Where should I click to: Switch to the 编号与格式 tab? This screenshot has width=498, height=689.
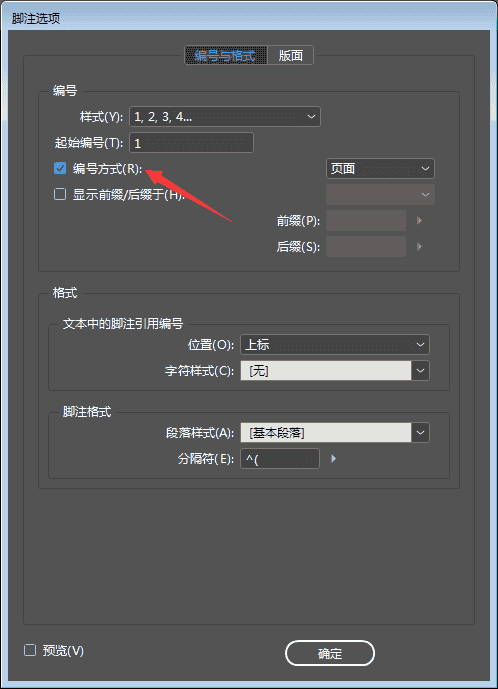tap(225, 55)
